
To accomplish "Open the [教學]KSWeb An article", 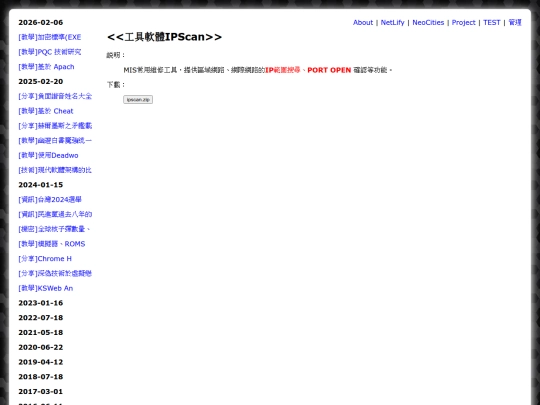I will (x=45, y=288).
